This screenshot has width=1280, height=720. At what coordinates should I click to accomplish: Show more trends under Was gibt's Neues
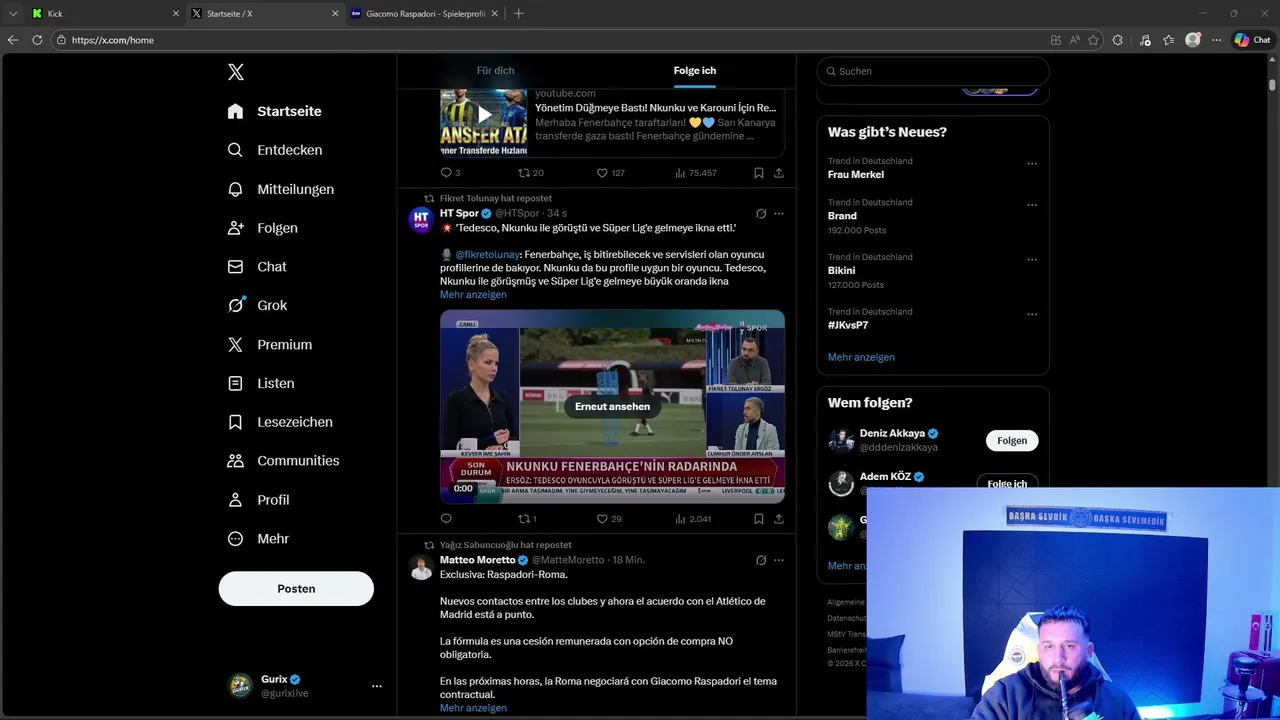tap(861, 358)
